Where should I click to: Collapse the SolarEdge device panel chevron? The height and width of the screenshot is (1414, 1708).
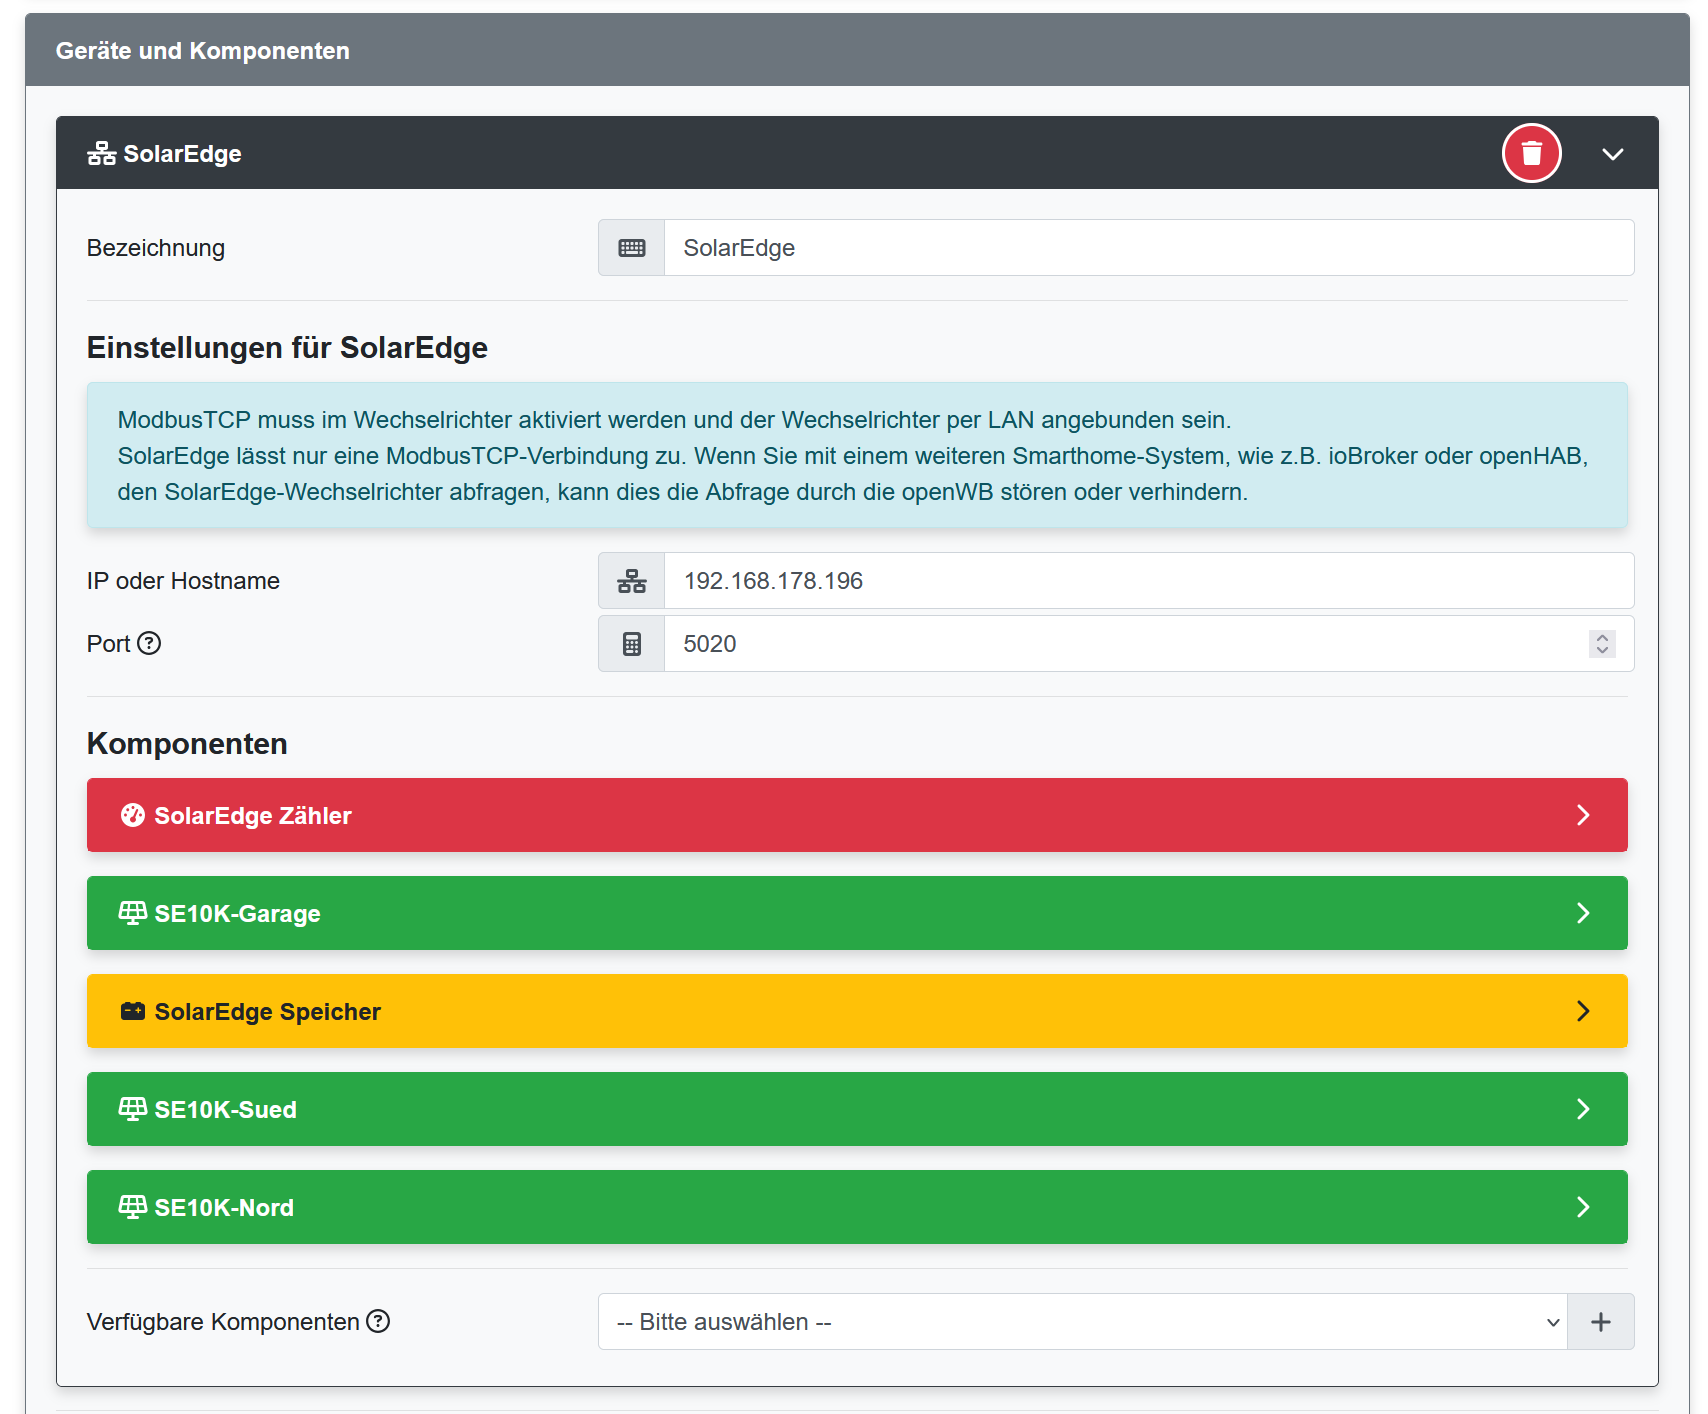pos(1612,154)
